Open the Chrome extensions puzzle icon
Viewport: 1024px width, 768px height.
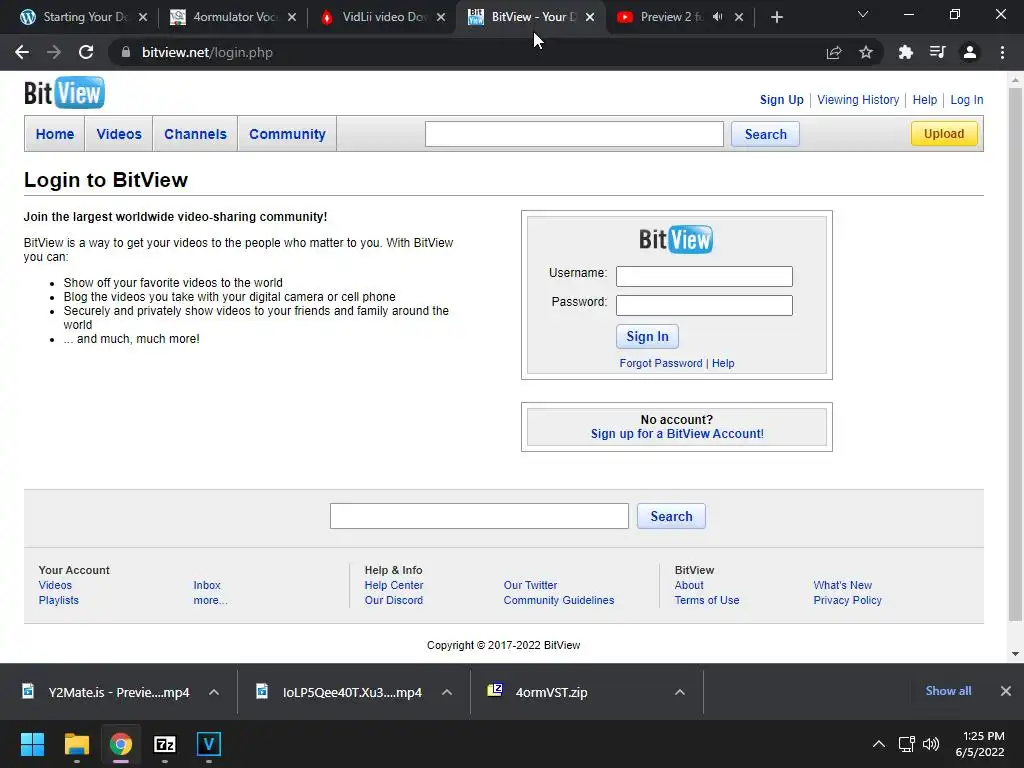pos(906,52)
